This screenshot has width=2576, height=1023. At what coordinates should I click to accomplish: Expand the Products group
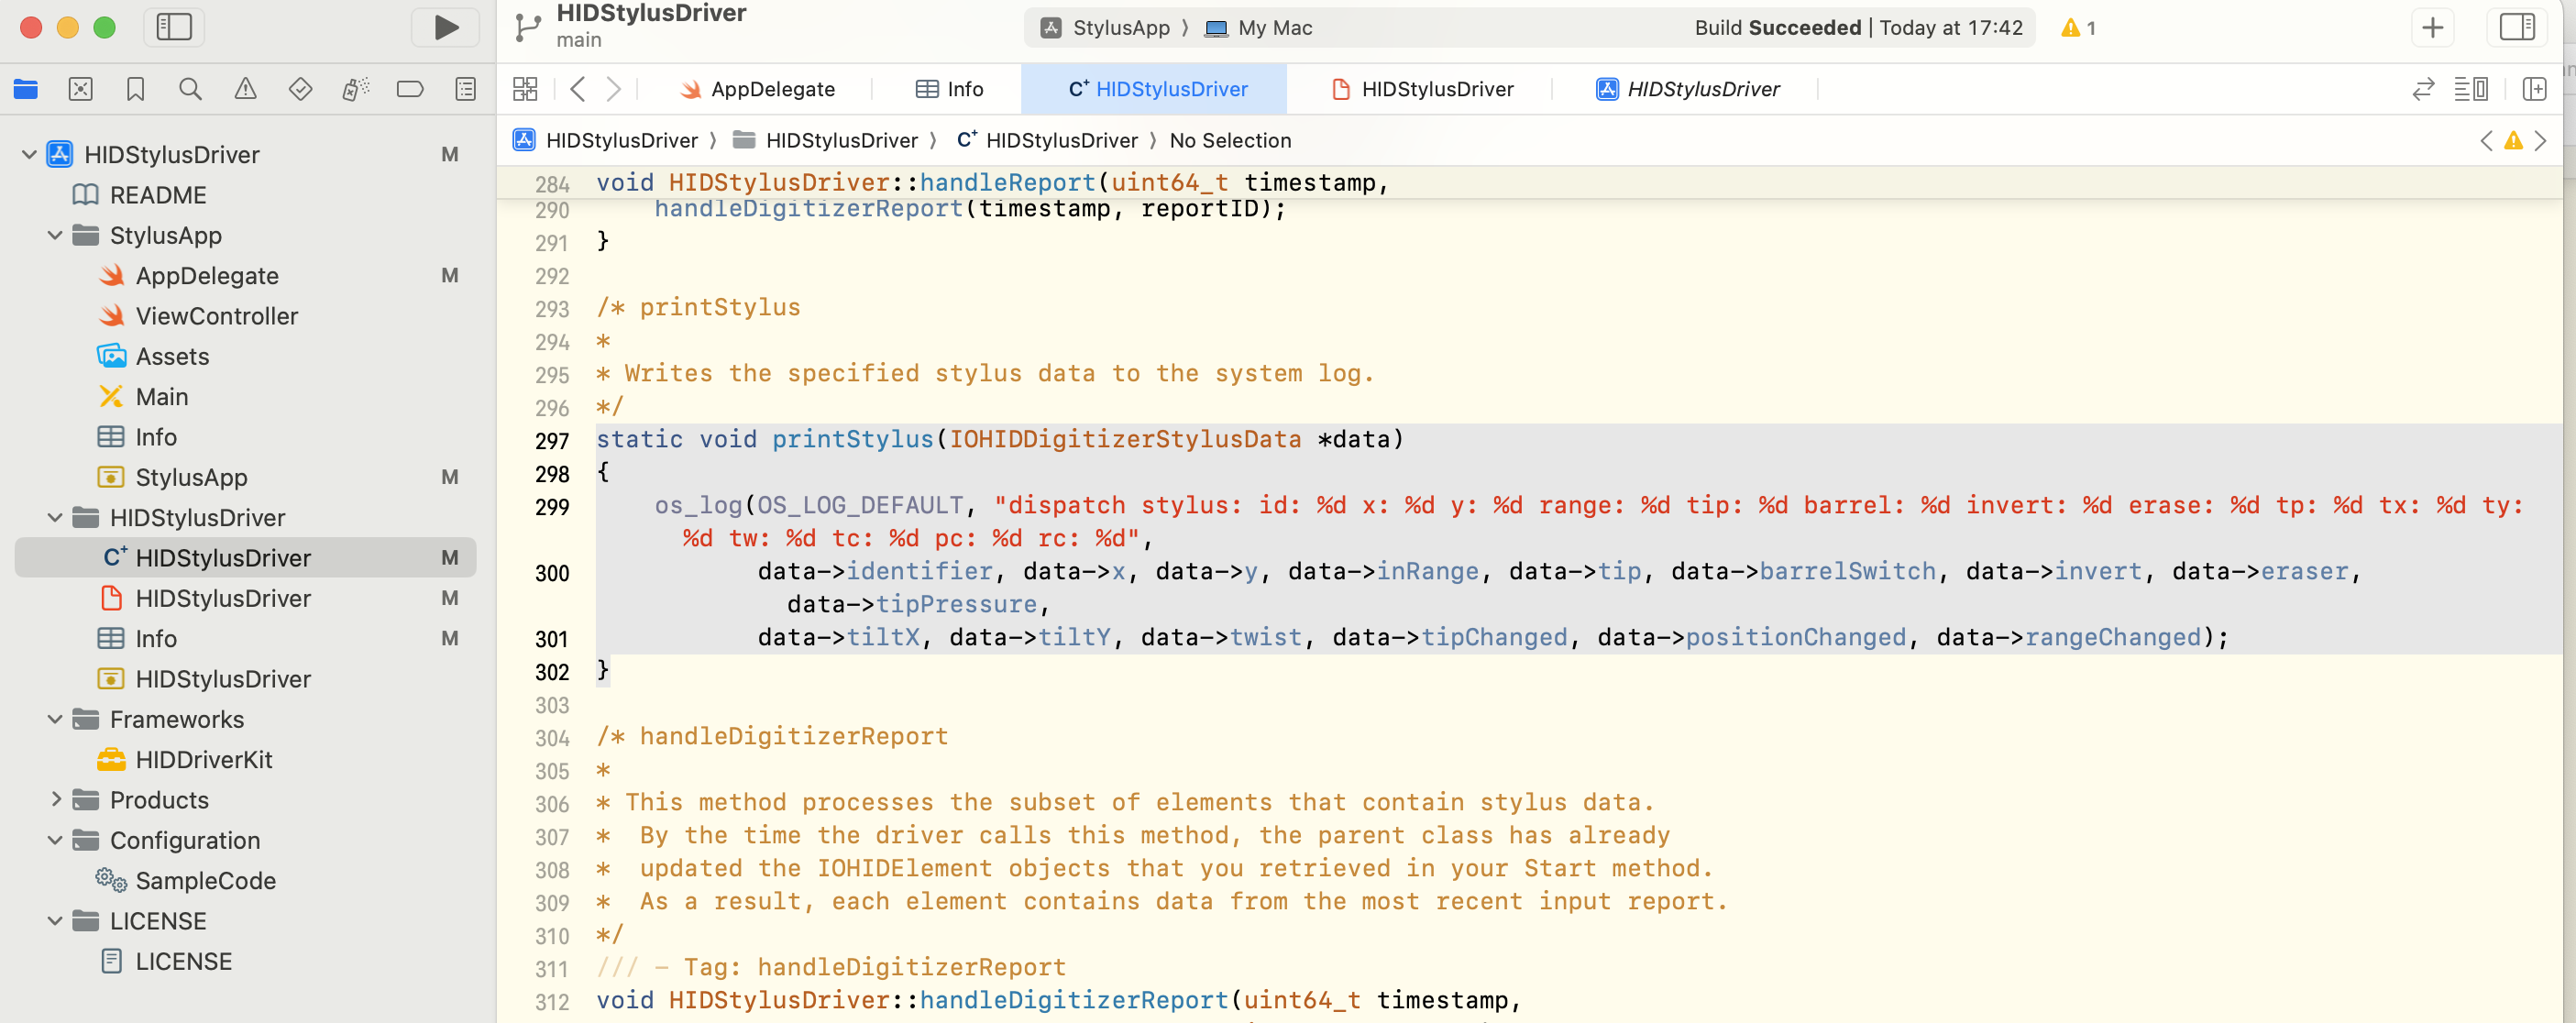(55, 800)
